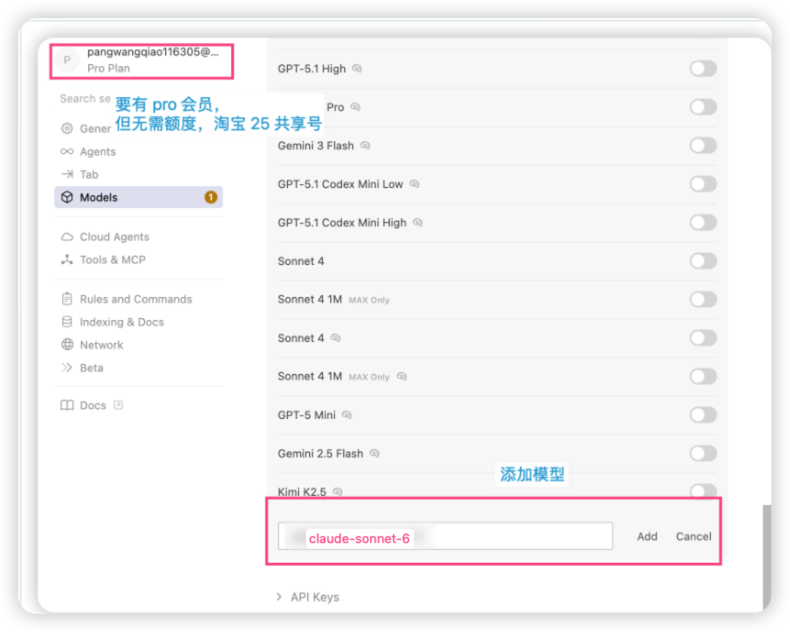Image resolution: width=790 pixels, height=632 pixels.
Task: Click the thinking icon in the Pro model row
Action: pos(355,107)
